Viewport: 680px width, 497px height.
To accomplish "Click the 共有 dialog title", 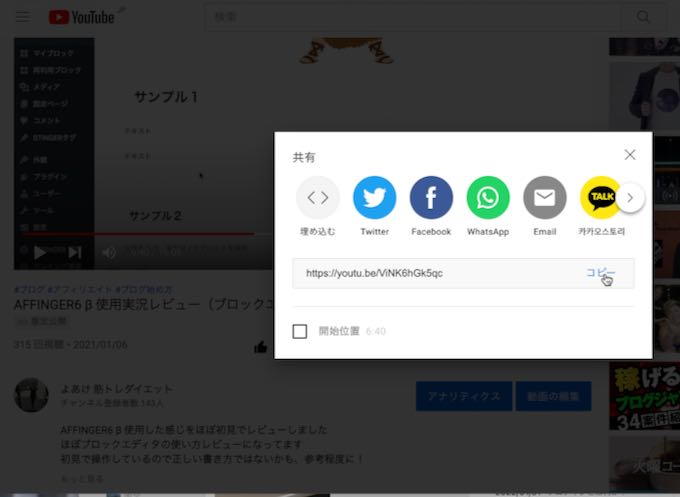I will click(304, 157).
